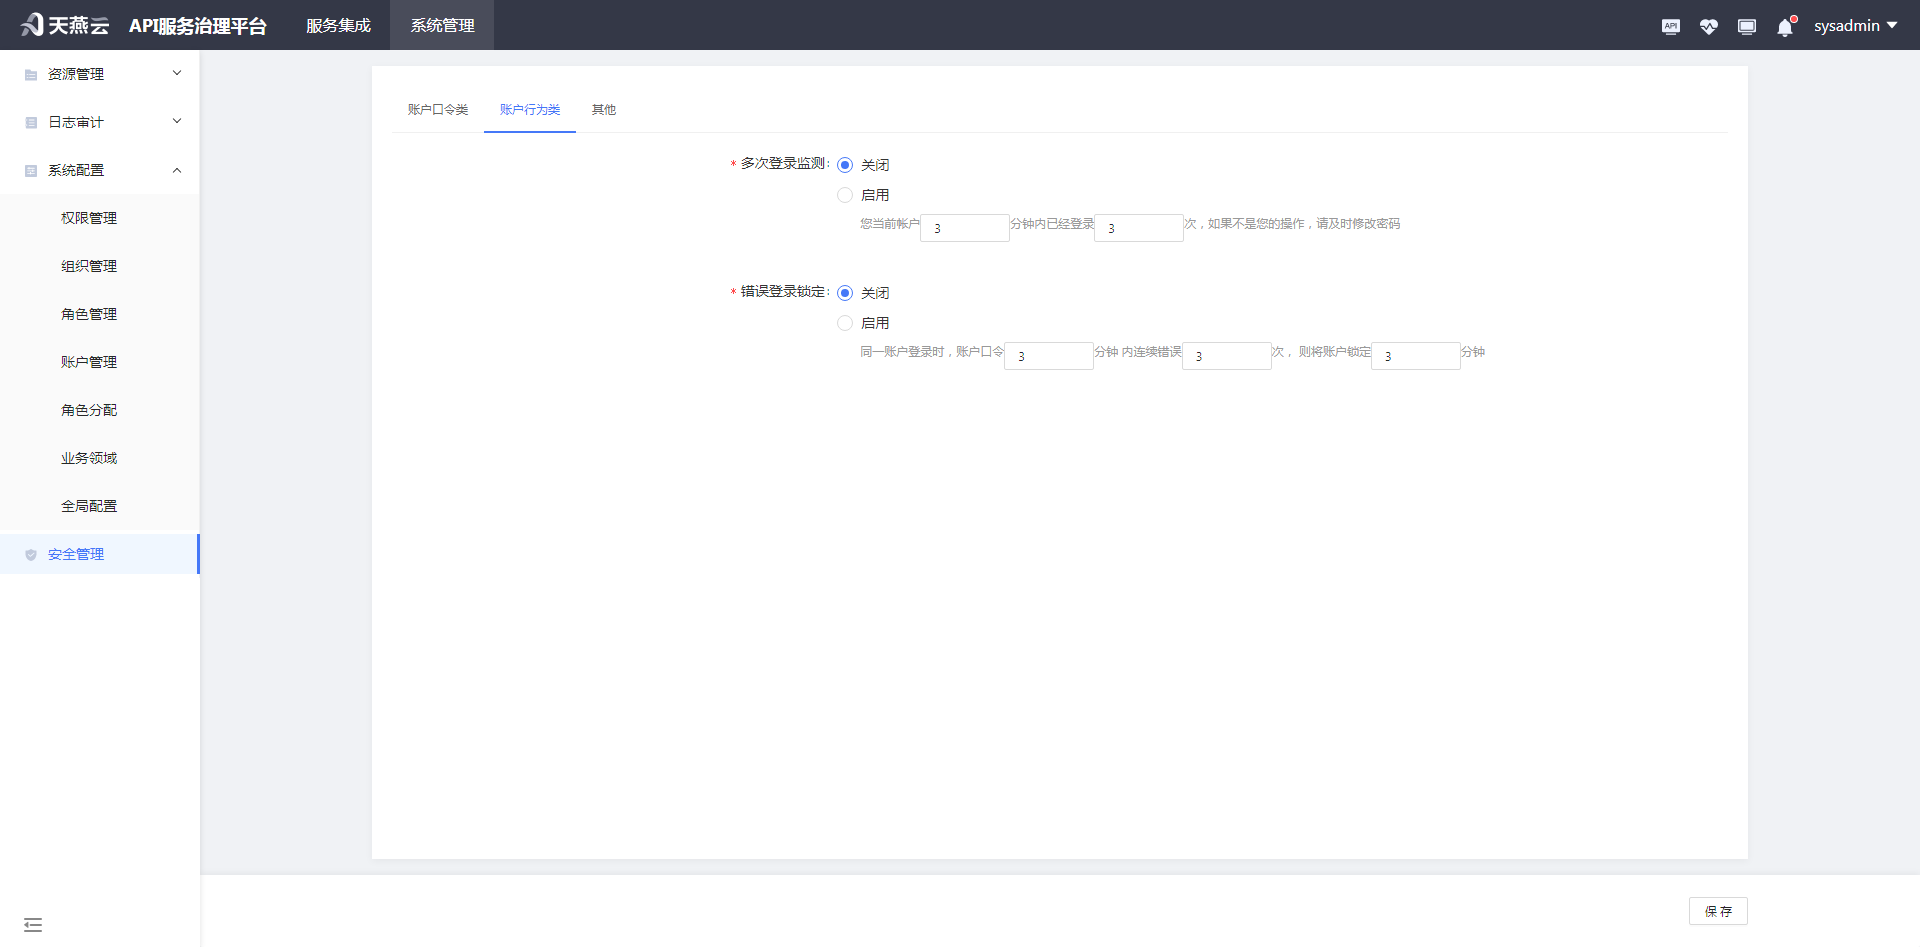Select 关闭 for 错误登录锁定
Image resolution: width=1920 pixels, height=947 pixels.
845,293
